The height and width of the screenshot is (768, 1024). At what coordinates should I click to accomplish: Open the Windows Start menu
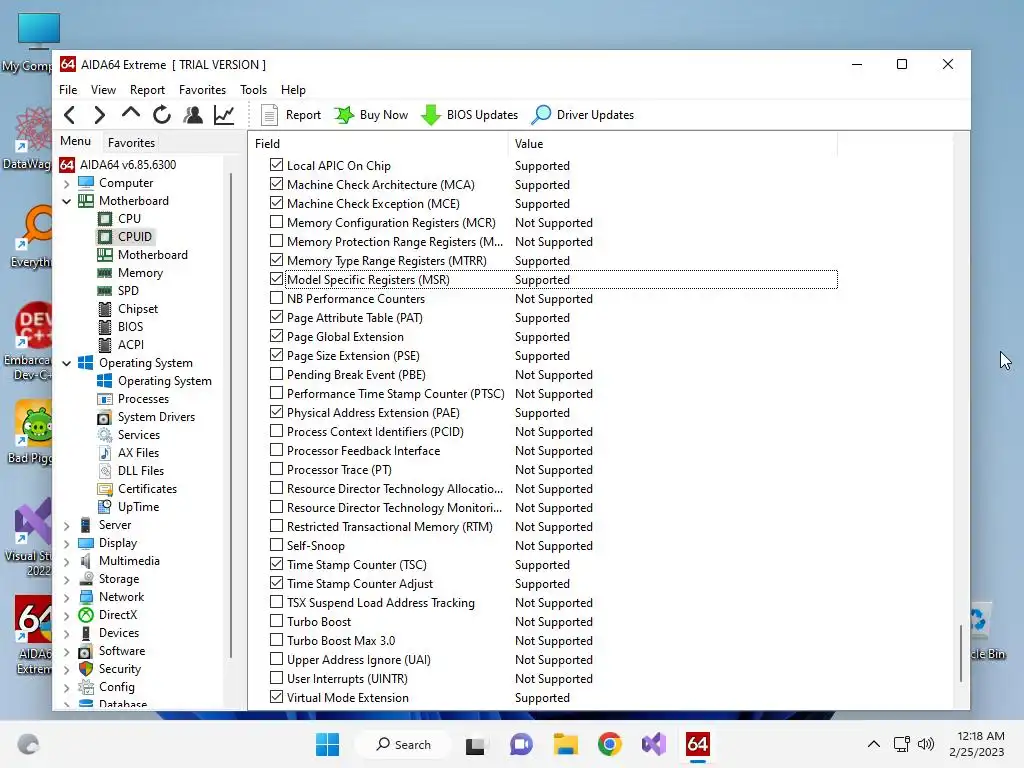coord(327,744)
